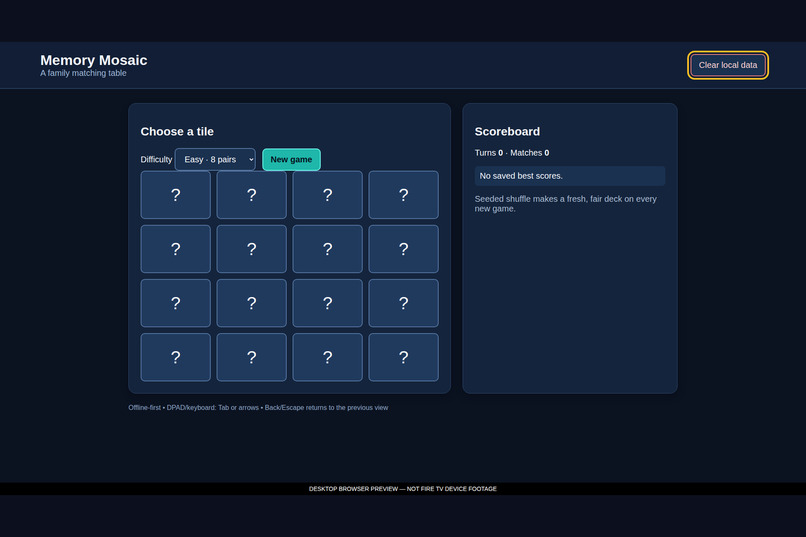The height and width of the screenshot is (537, 806).
Task: Turn over the first tile in bottom row
Action: click(175, 357)
